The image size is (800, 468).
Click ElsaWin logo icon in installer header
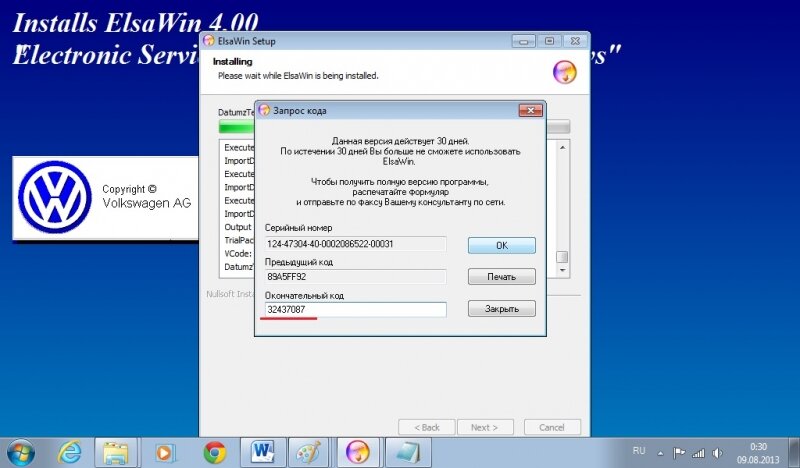(564, 71)
